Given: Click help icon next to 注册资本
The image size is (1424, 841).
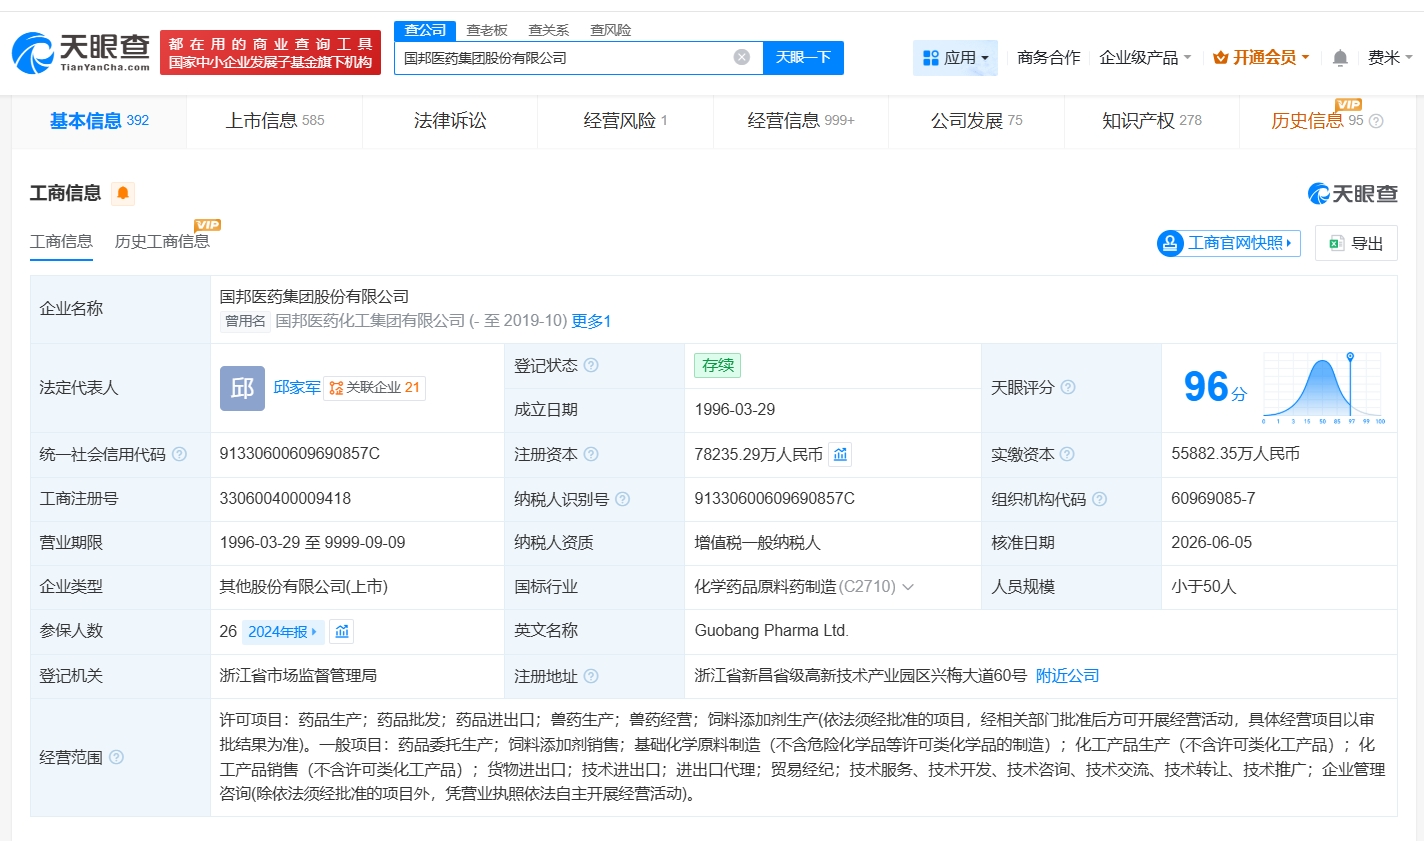Looking at the screenshot, I should coord(591,454).
